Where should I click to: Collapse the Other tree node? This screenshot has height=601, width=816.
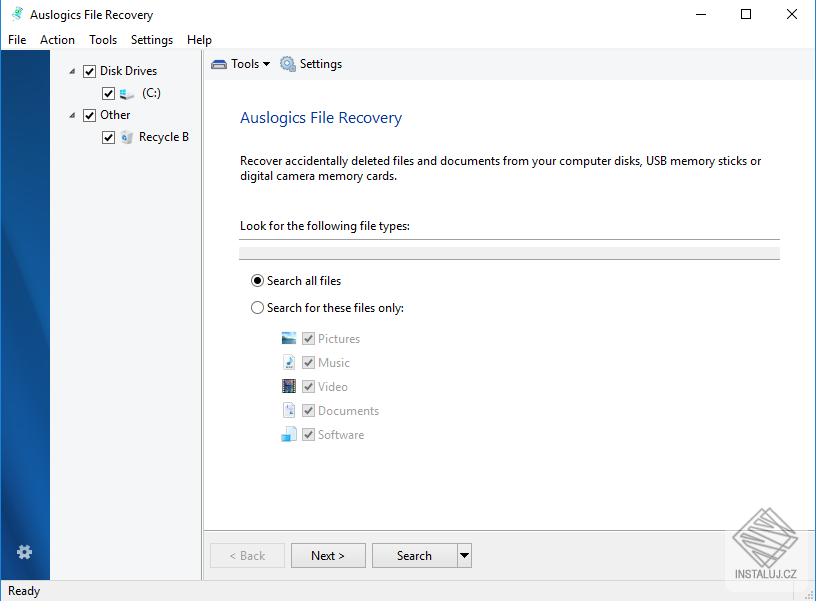coord(71,114)
